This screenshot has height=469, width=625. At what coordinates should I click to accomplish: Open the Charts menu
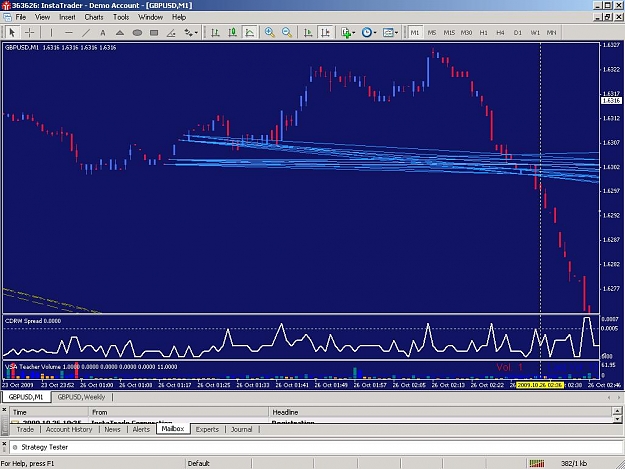coord(94,17)
